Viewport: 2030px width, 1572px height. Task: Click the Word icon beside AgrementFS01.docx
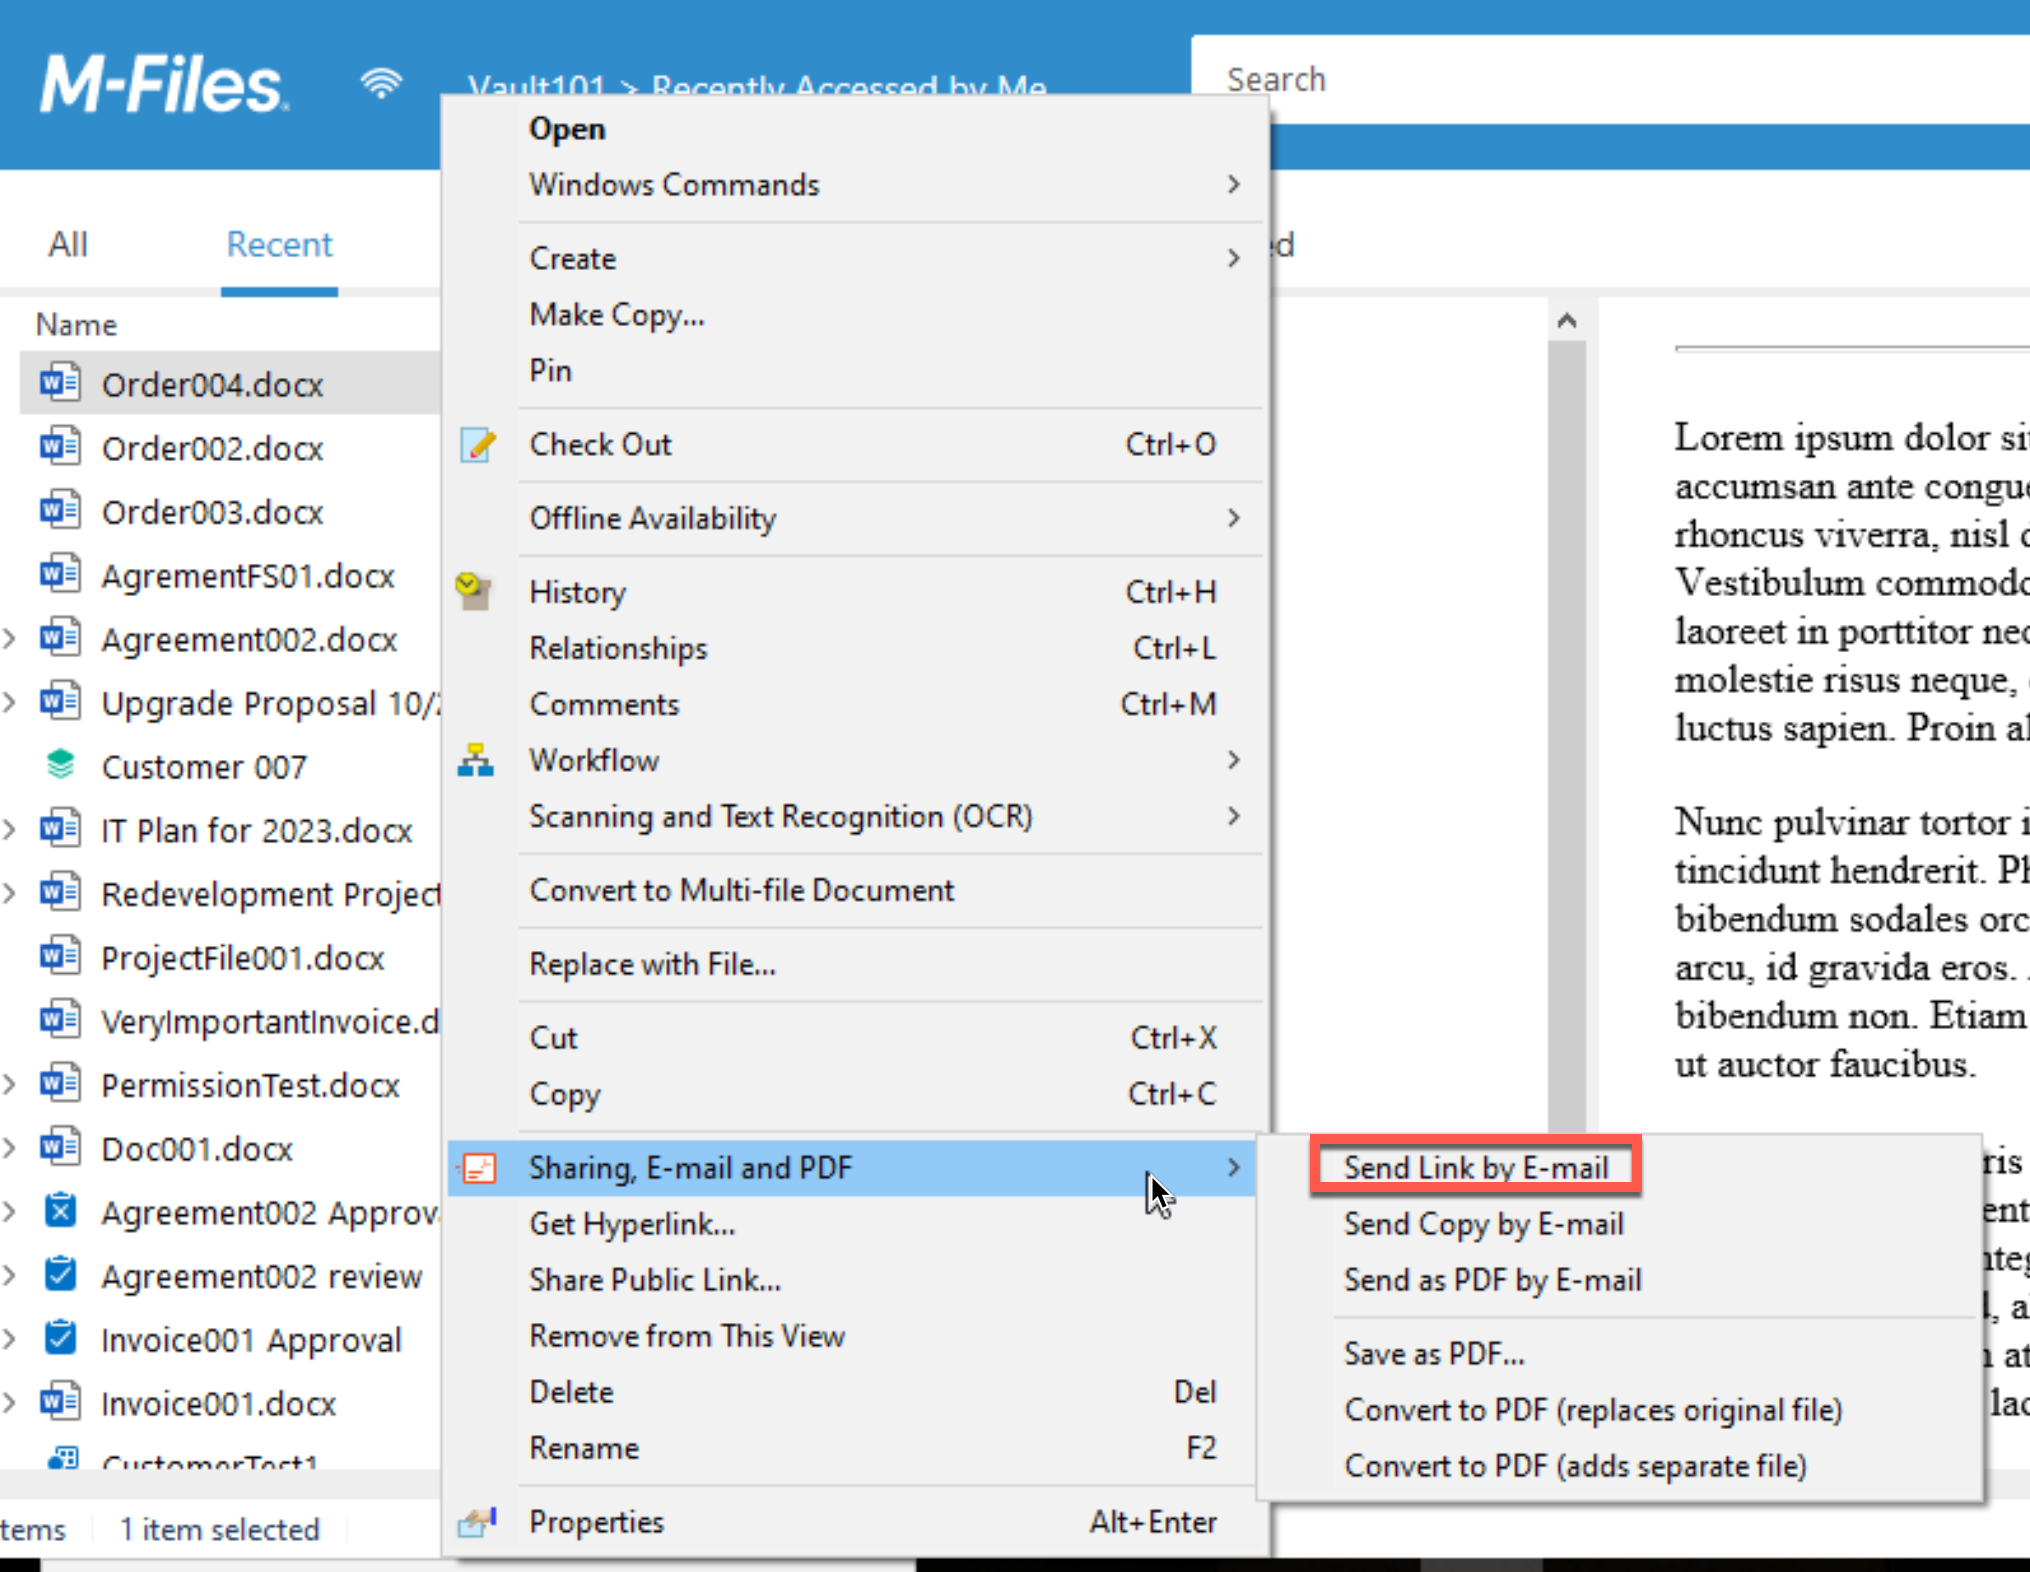[60, 575]
